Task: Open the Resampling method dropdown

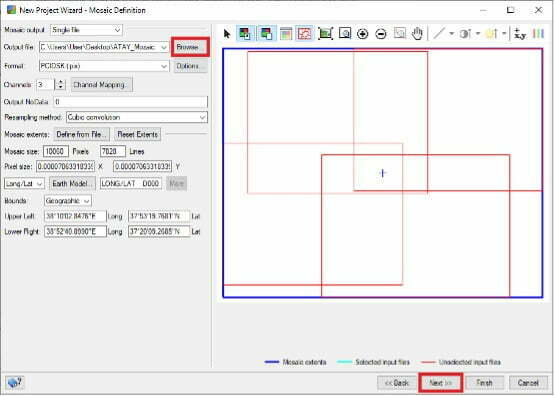Action: tap(137, 117)
